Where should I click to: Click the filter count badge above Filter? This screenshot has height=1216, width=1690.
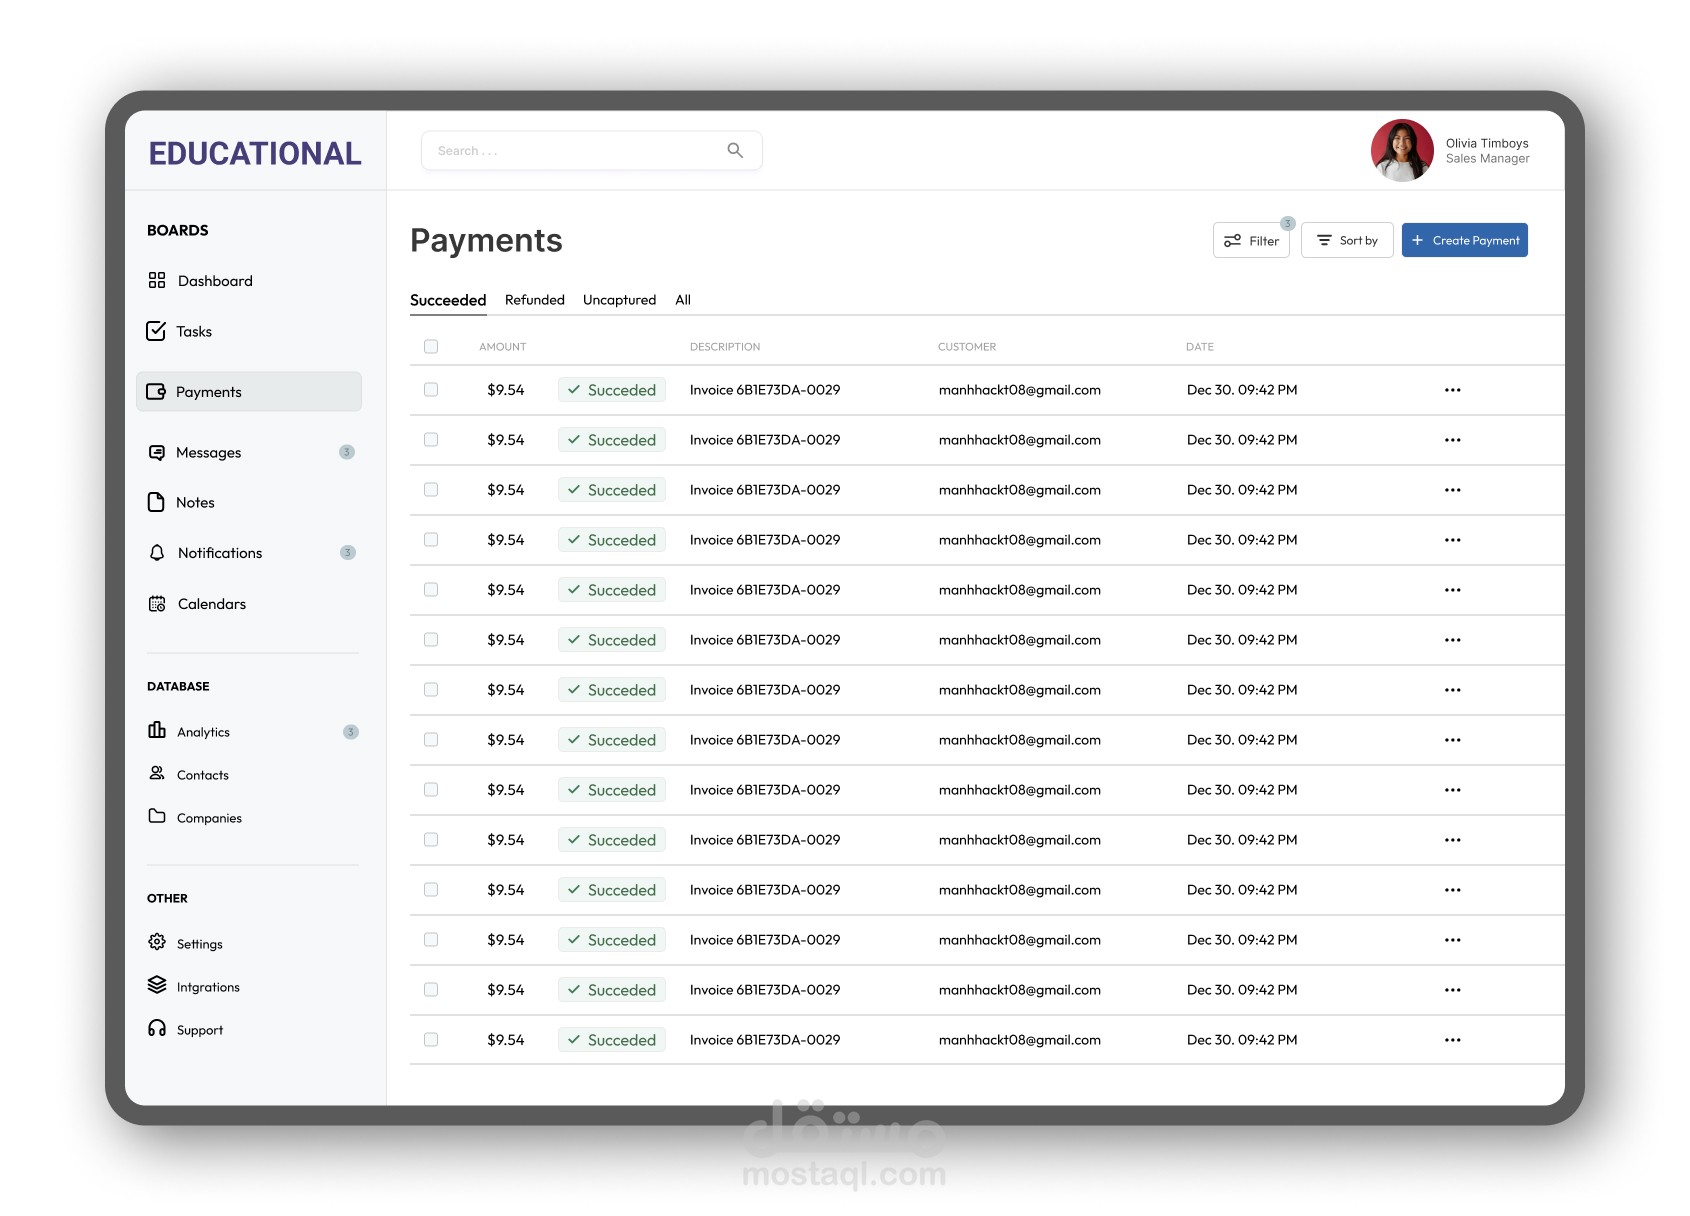coord(1288,223)
